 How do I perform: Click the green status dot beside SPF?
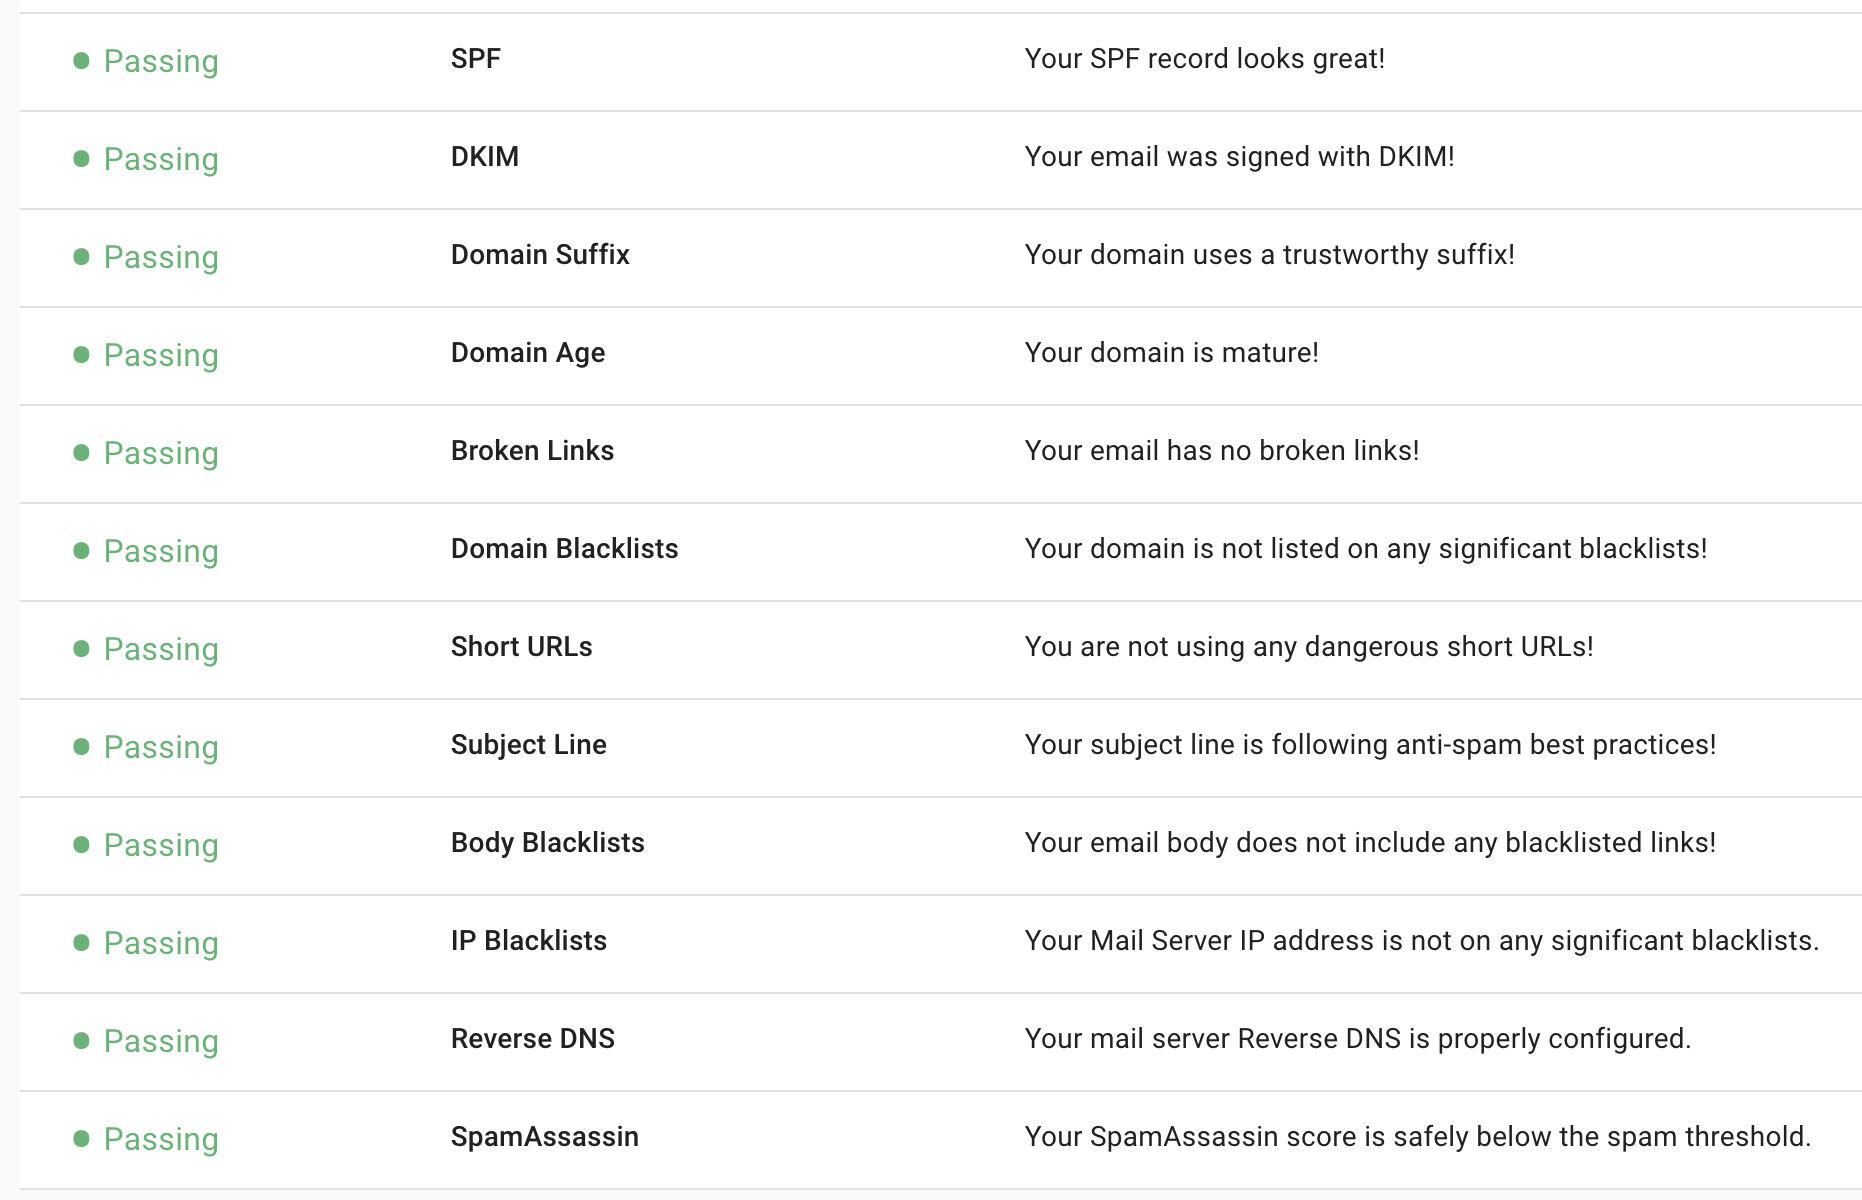82,61
